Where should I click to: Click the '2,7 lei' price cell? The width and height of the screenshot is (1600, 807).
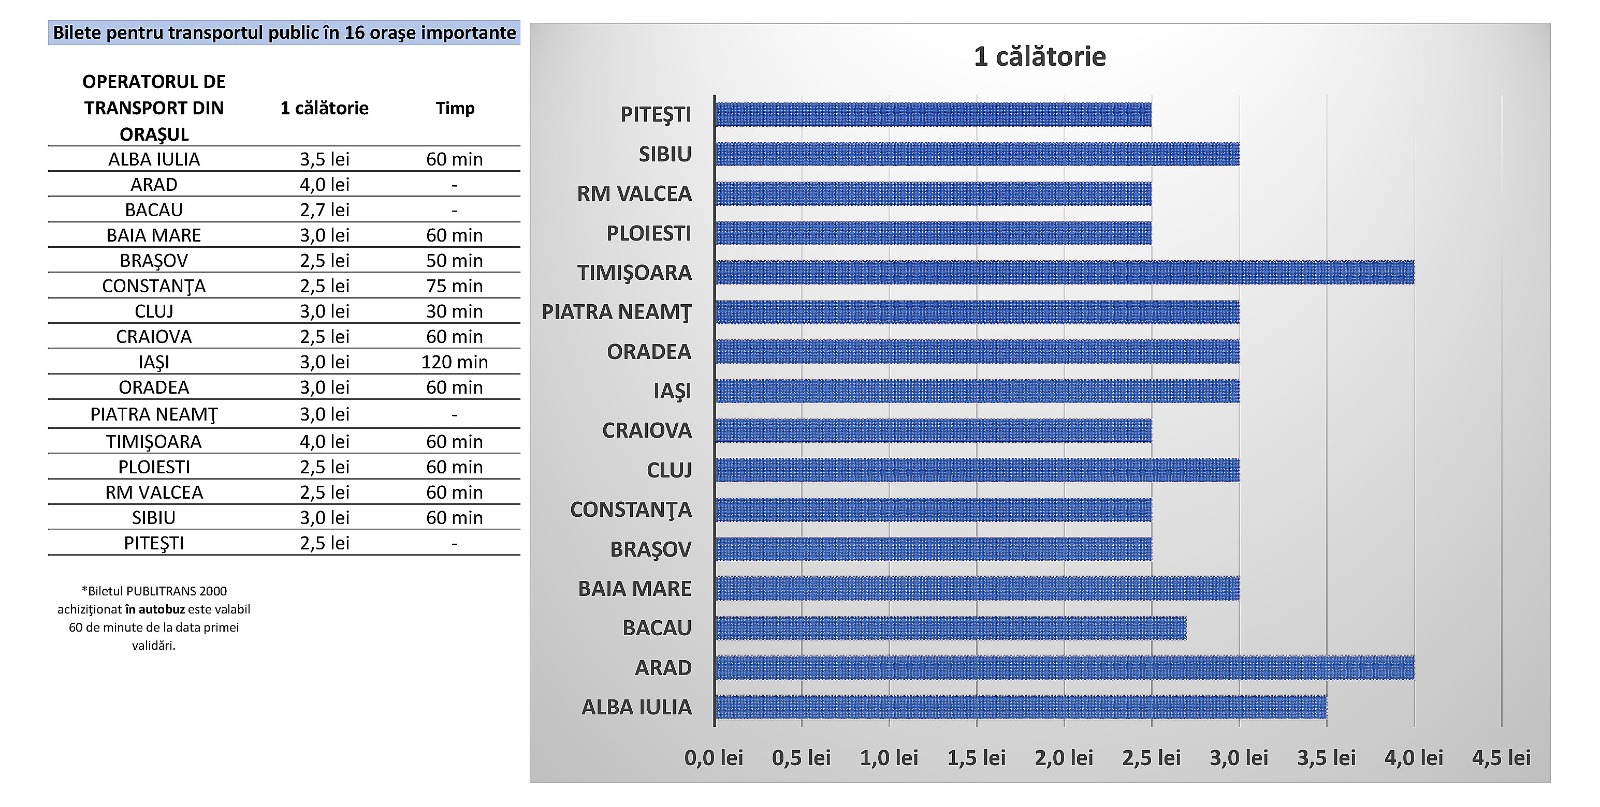(x=324, y=210)
